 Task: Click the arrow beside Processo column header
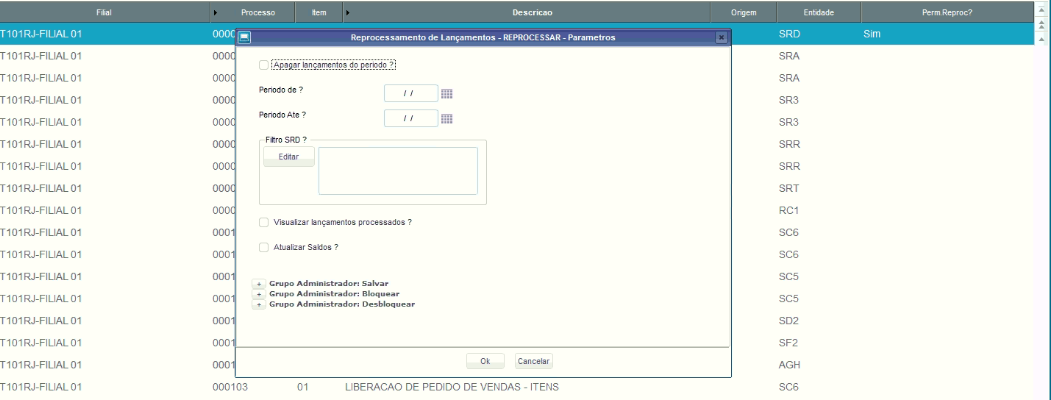(x=215, y=13)
